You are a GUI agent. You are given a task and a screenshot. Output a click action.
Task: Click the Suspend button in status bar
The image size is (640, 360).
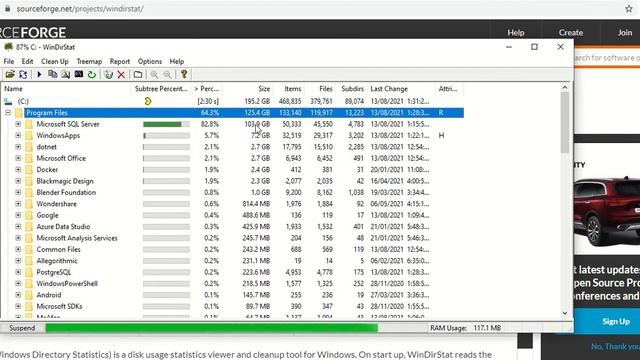click(x=22, y=328)
